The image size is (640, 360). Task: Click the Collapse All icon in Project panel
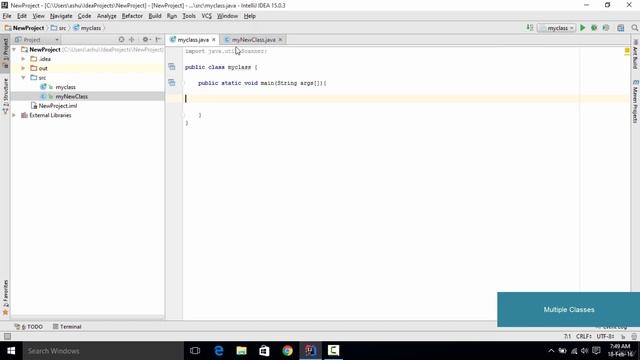131,40
